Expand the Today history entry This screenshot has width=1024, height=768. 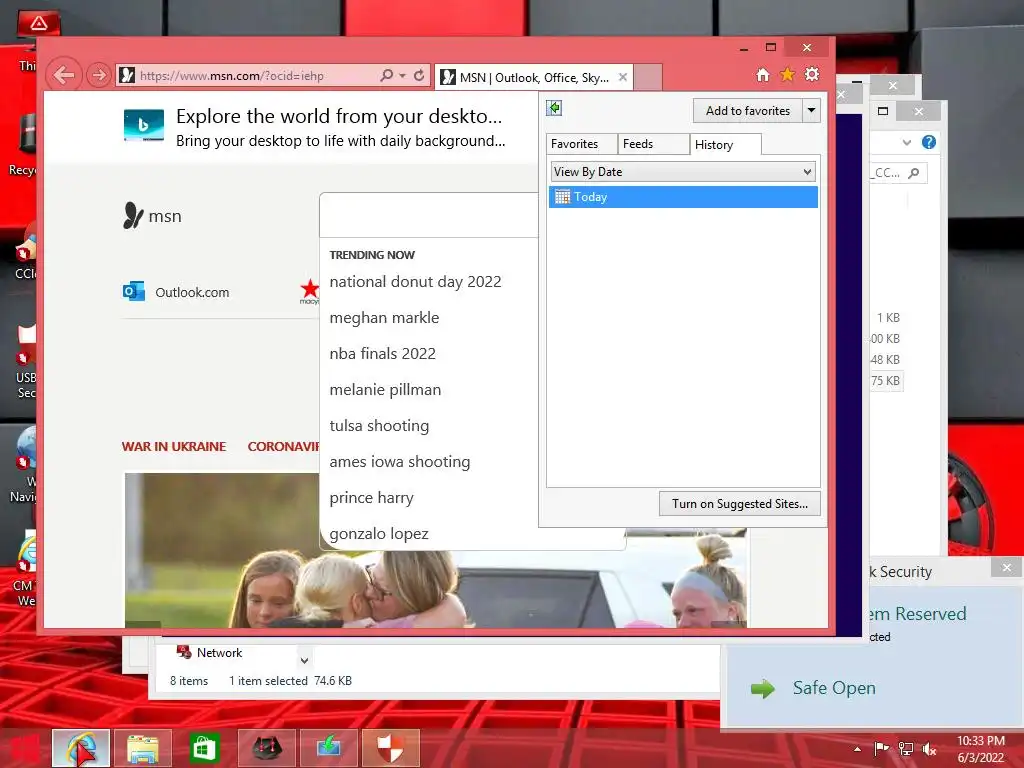pyautogui.click(x=683, y=197)
